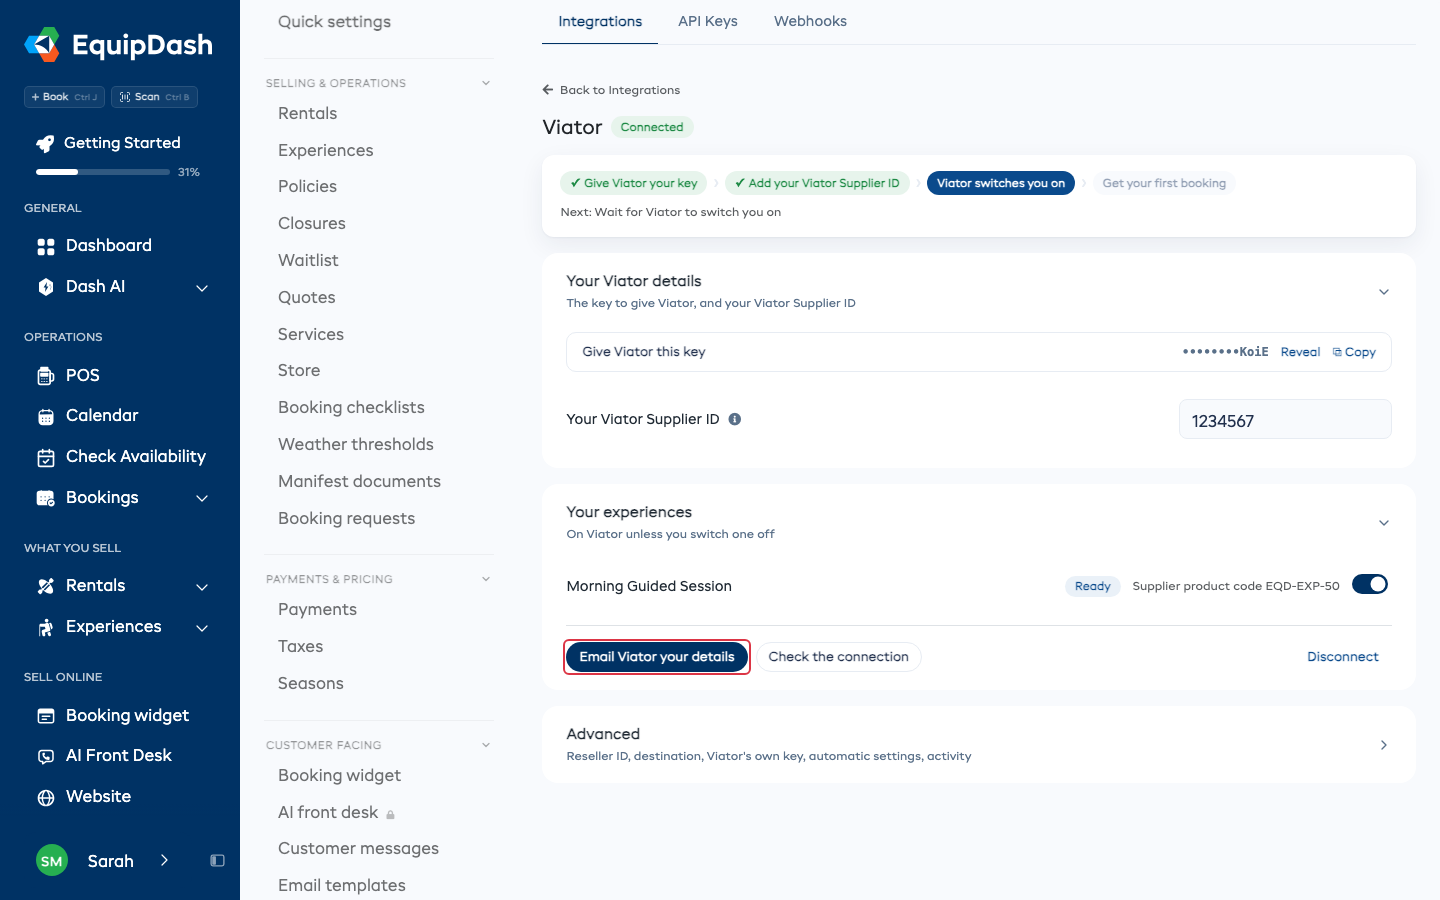Click the Viator switches you on step
Viewport: 1440px width, 900px height.
(1000, 183)
